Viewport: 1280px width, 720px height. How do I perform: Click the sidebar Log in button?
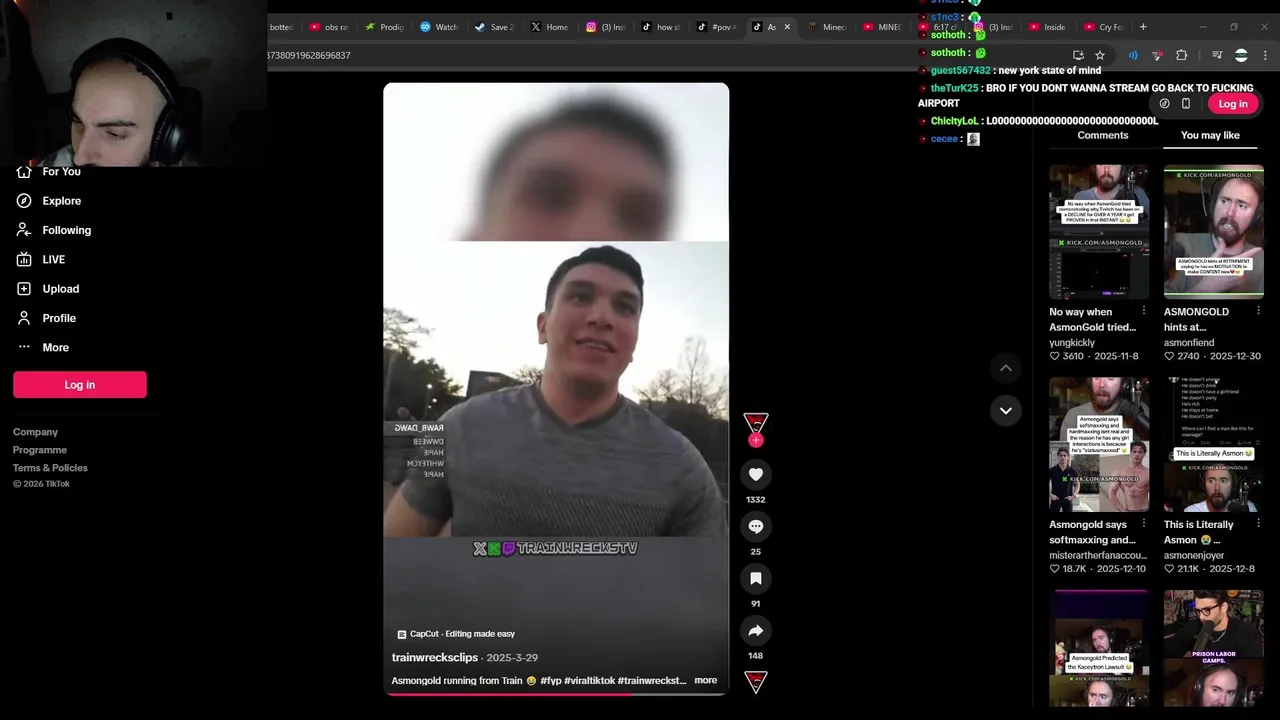click(80, 385)
